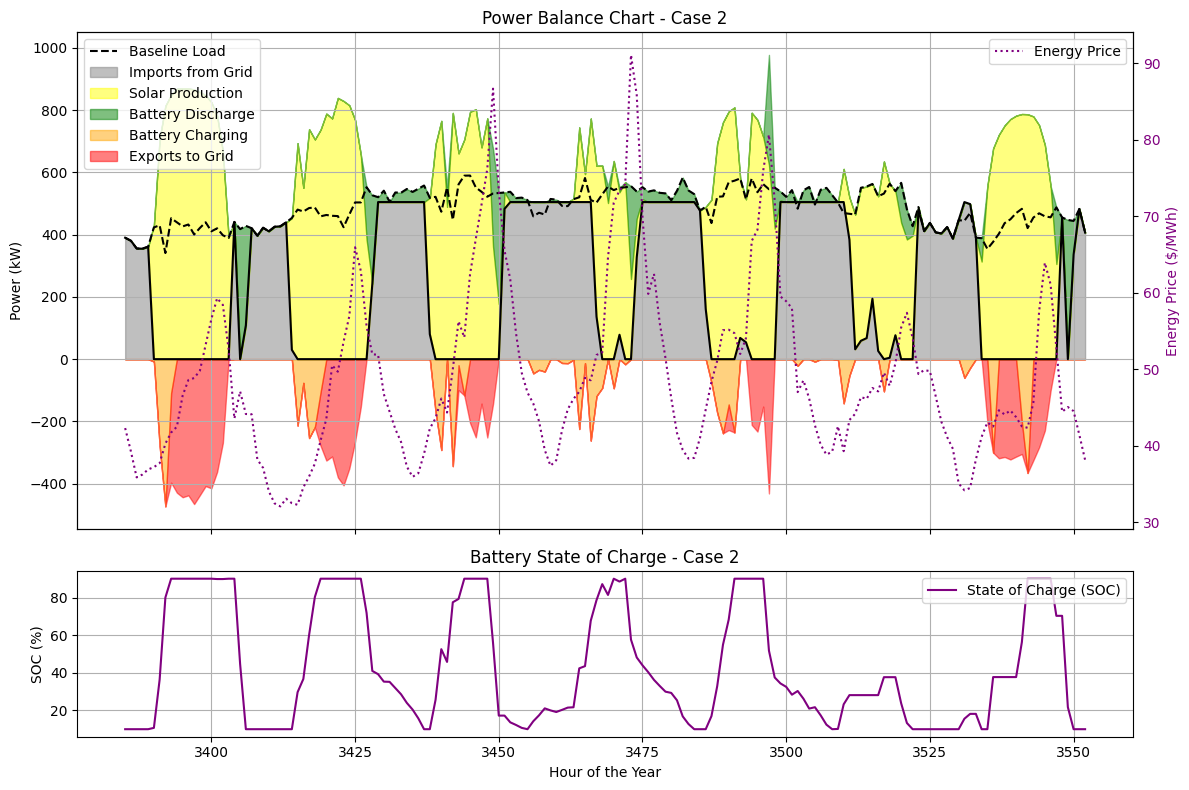Click the 3400 hour tick label

click(211, 752)
